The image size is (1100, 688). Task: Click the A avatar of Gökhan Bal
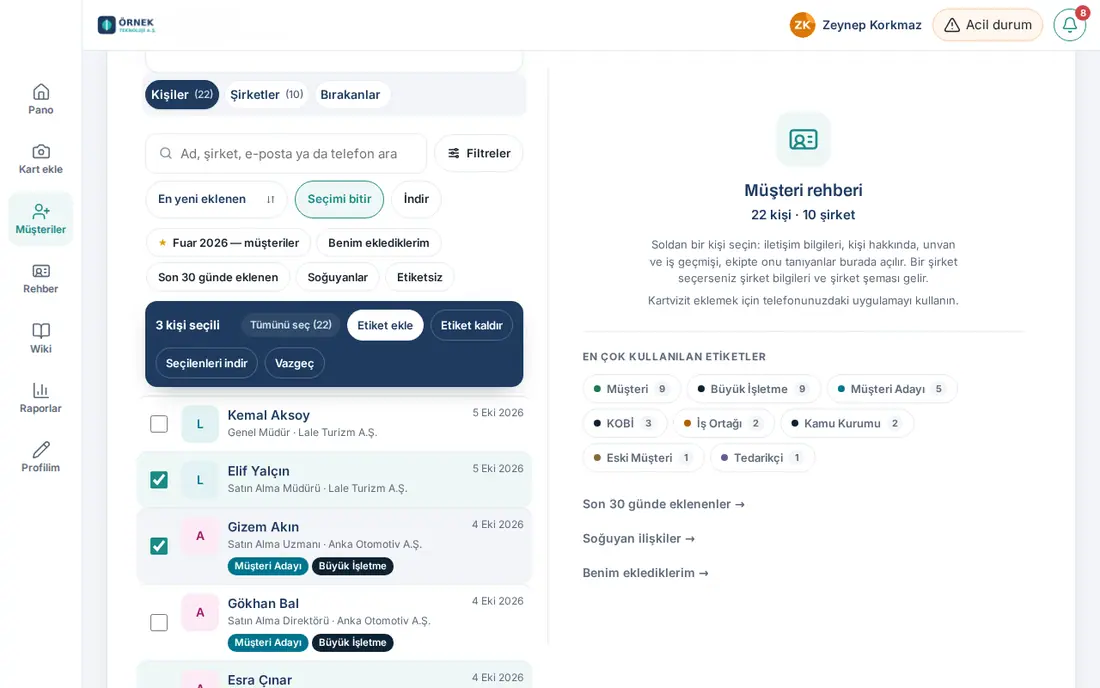click(200, 612)
